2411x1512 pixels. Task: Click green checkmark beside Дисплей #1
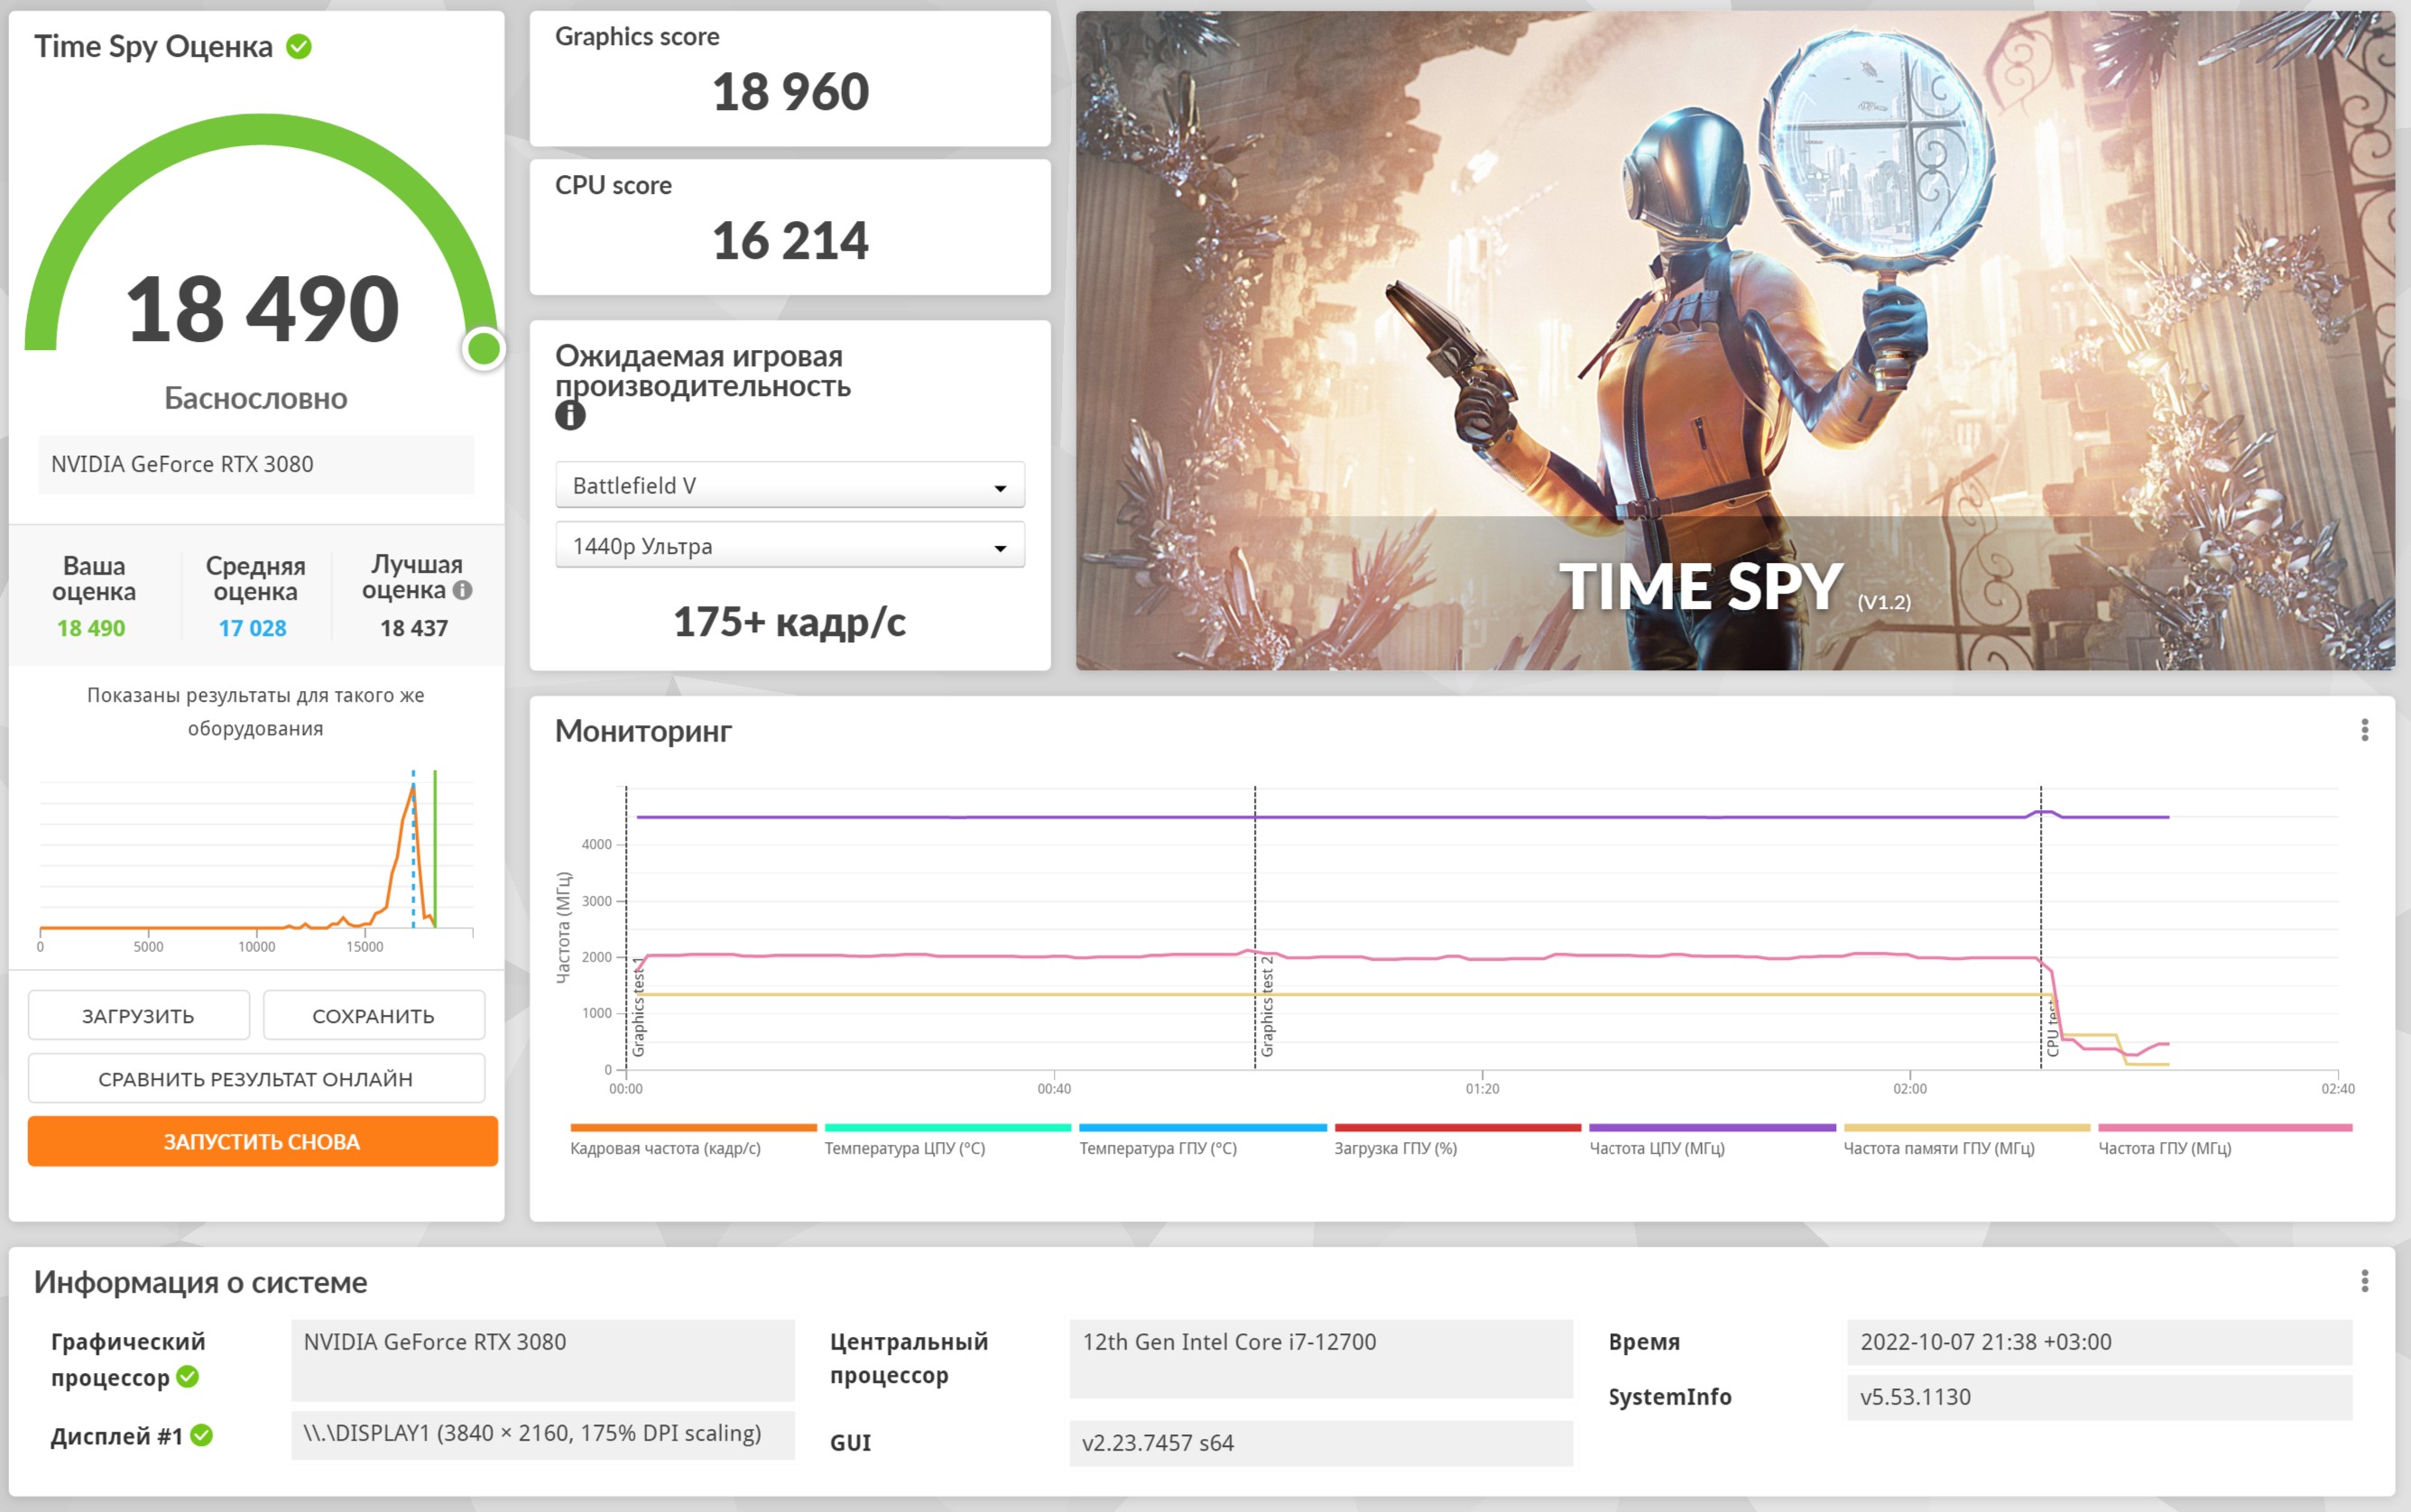click(x=202, y=1436)
